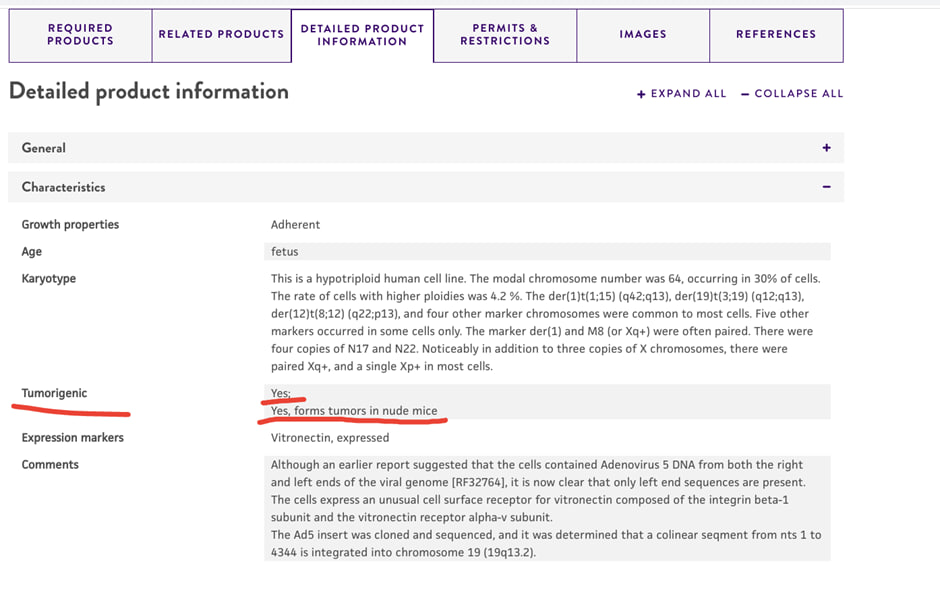940x590 pixels.
Task: Click the Comments field label
Action: (50, 465)
